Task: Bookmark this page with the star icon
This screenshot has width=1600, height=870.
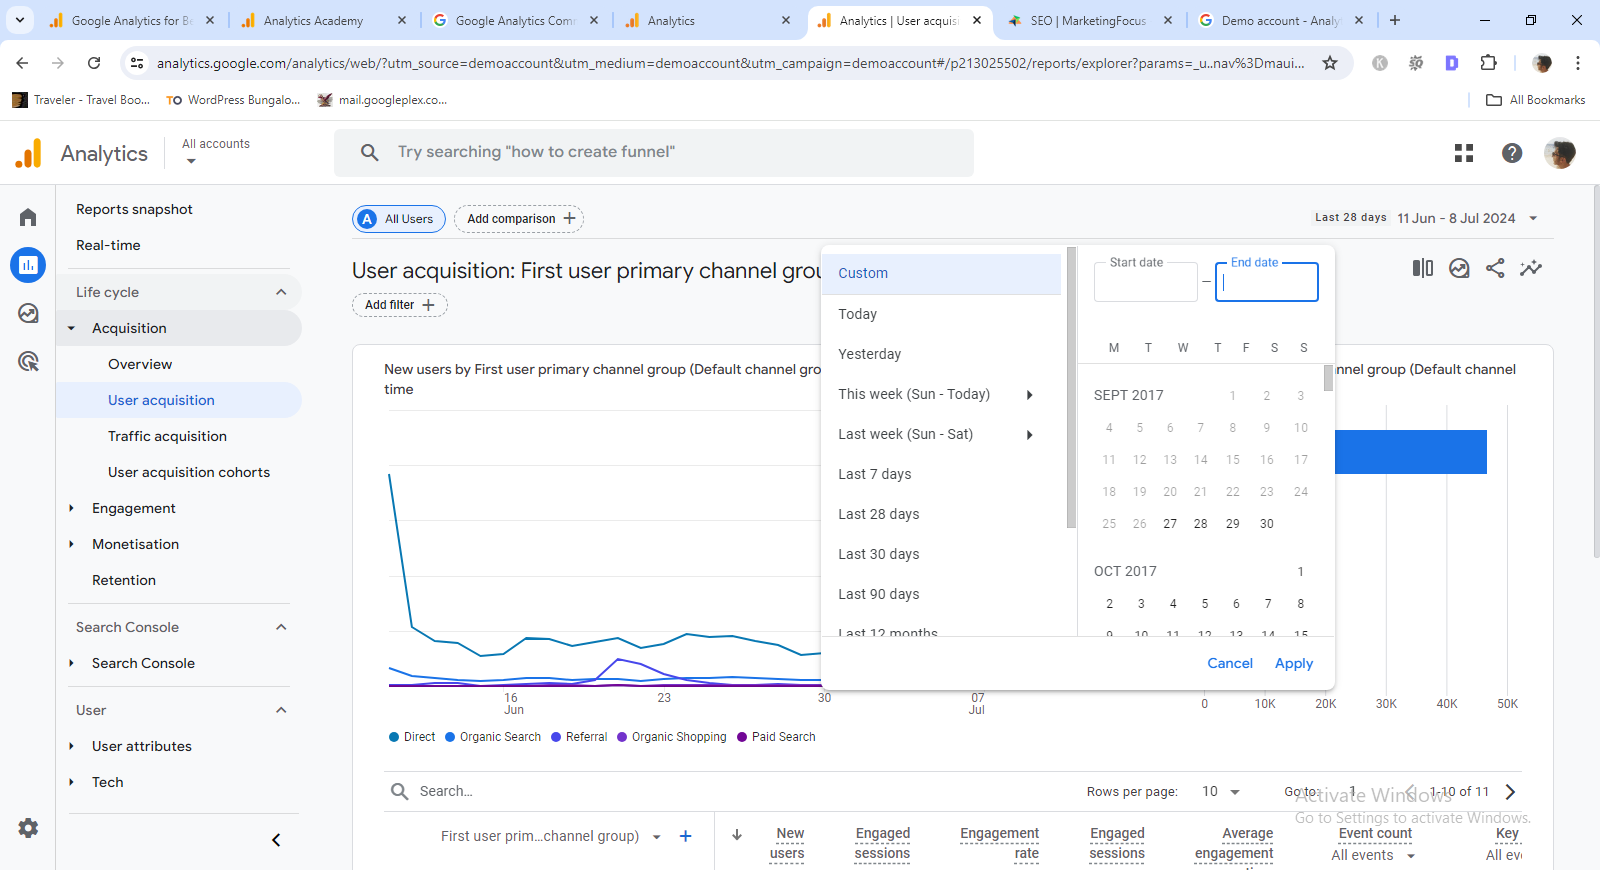Action: point(1330,63)
